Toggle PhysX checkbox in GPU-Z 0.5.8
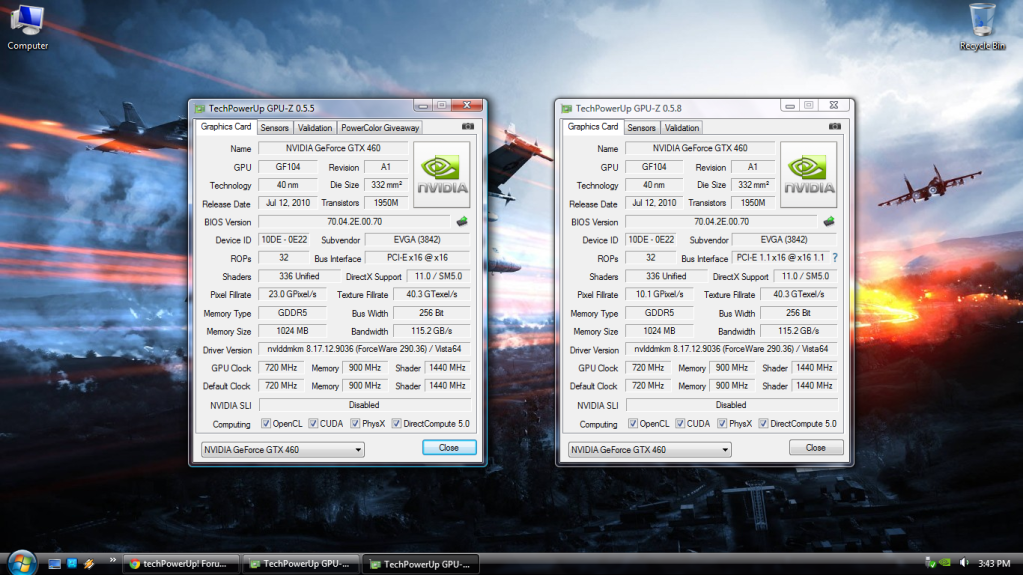 pyautogui.click(x=722, y=424)
